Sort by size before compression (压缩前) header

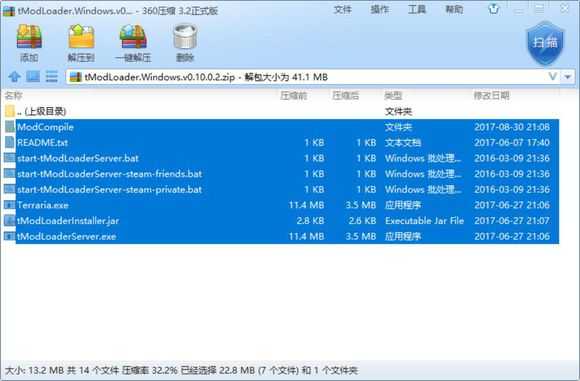pyautogui.click(x=294, y=95)
